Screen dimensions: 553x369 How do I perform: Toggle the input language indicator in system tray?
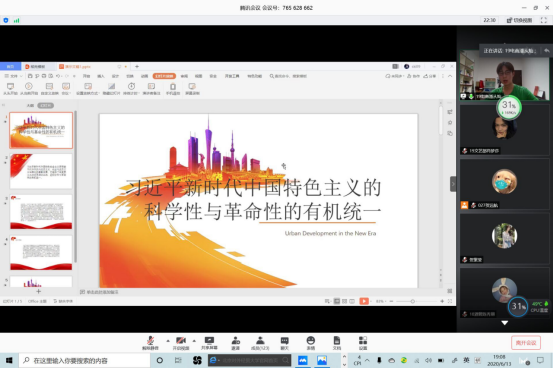pyautogui.click(x=466, y=360)
